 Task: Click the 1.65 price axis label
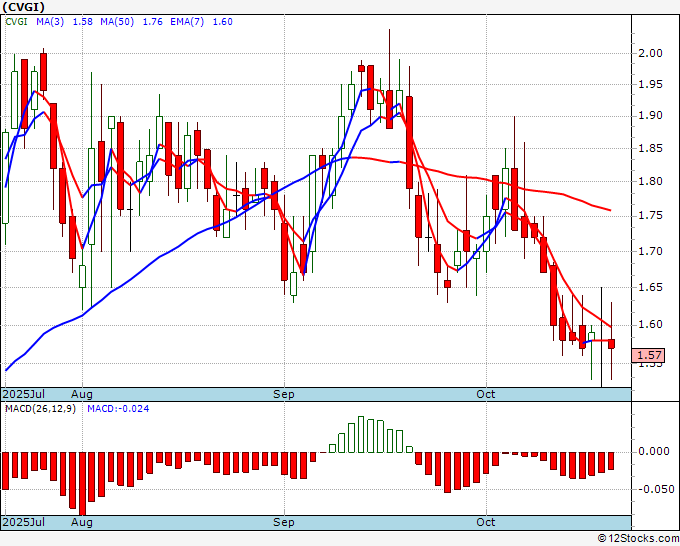coord(651,288)
